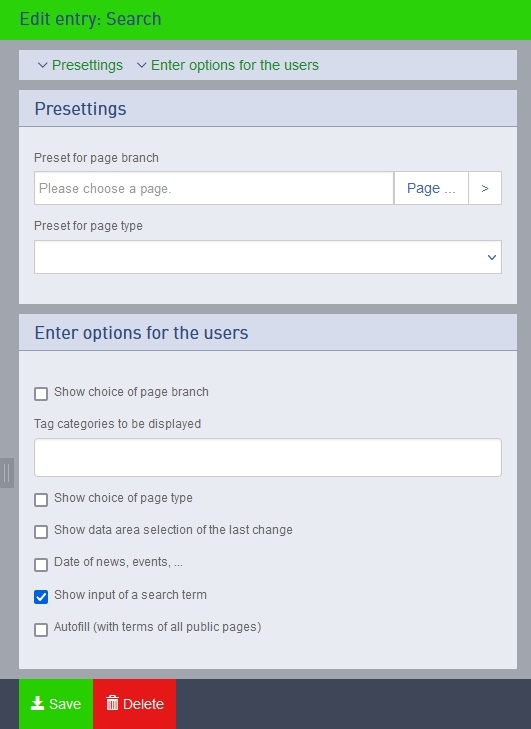Toggle Show data area selection of last change
The image size is (531, 729).
coord(41,531)
